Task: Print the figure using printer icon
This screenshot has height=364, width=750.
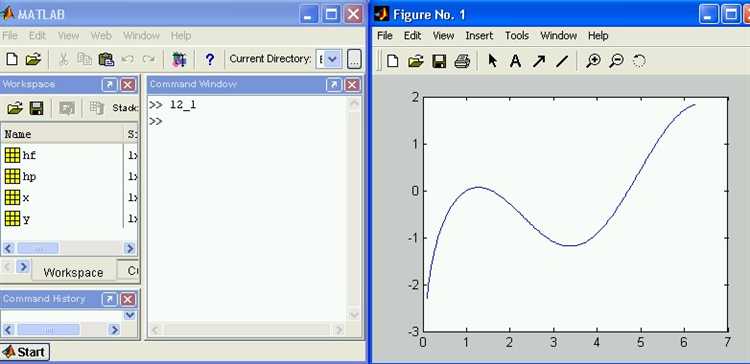Action: (x=462, y=61)
